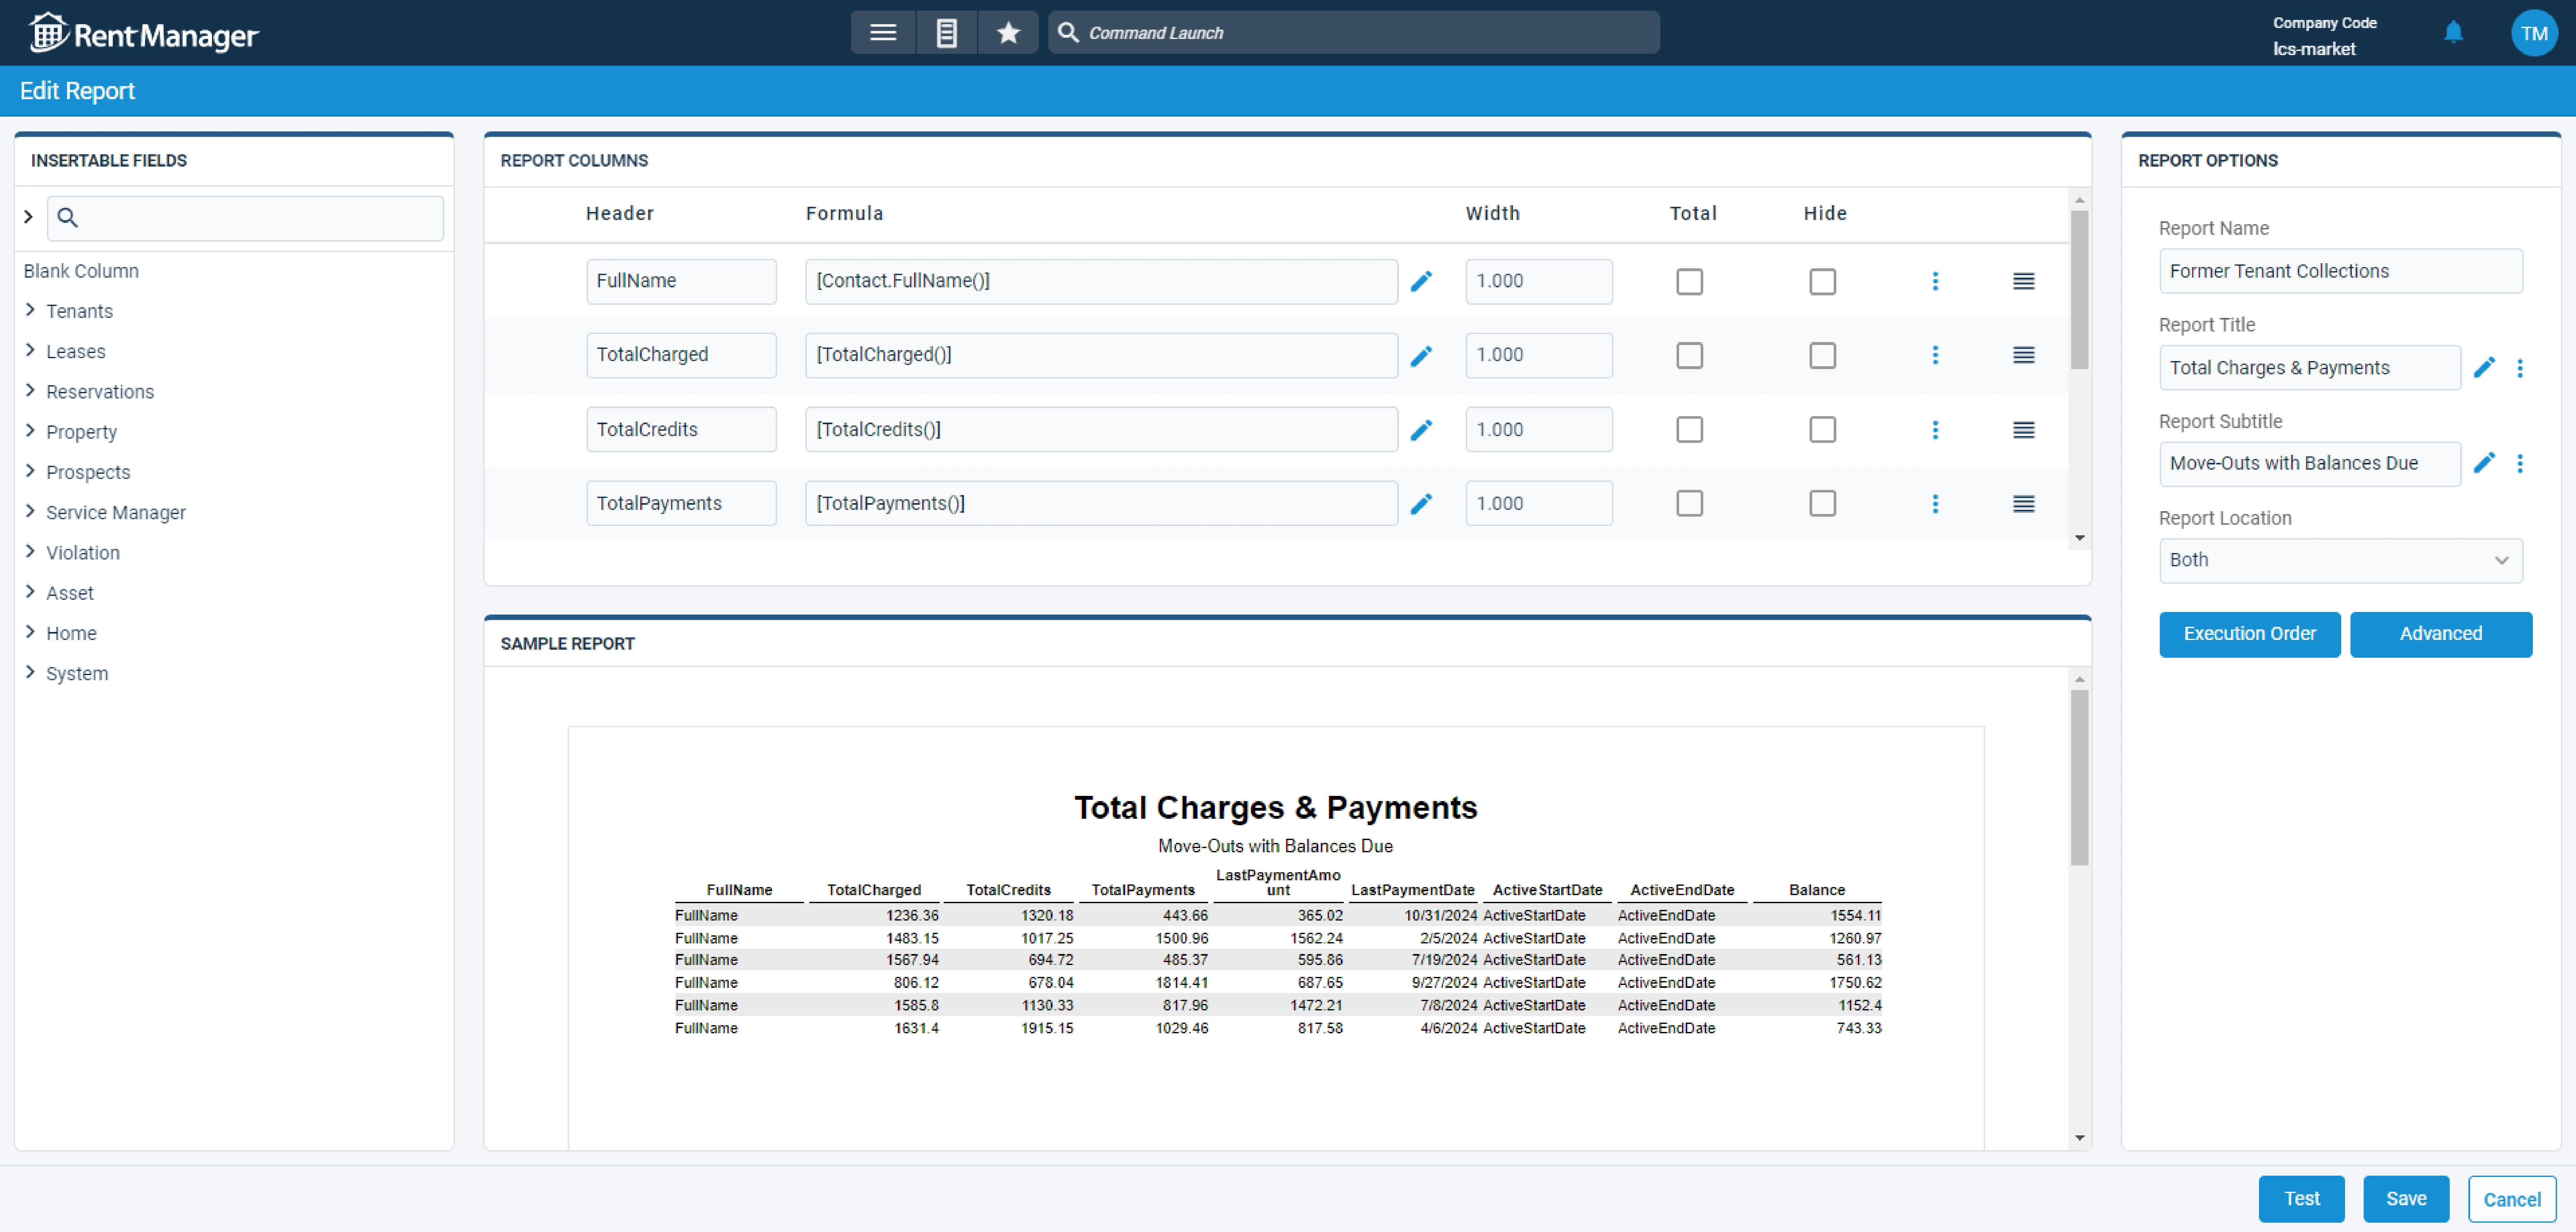The height and width of the screenshot is (1232, 2576).
Task: Open the Report Location dropdown showing Both
Action: pyautogui.click(x=2340, y=560)
